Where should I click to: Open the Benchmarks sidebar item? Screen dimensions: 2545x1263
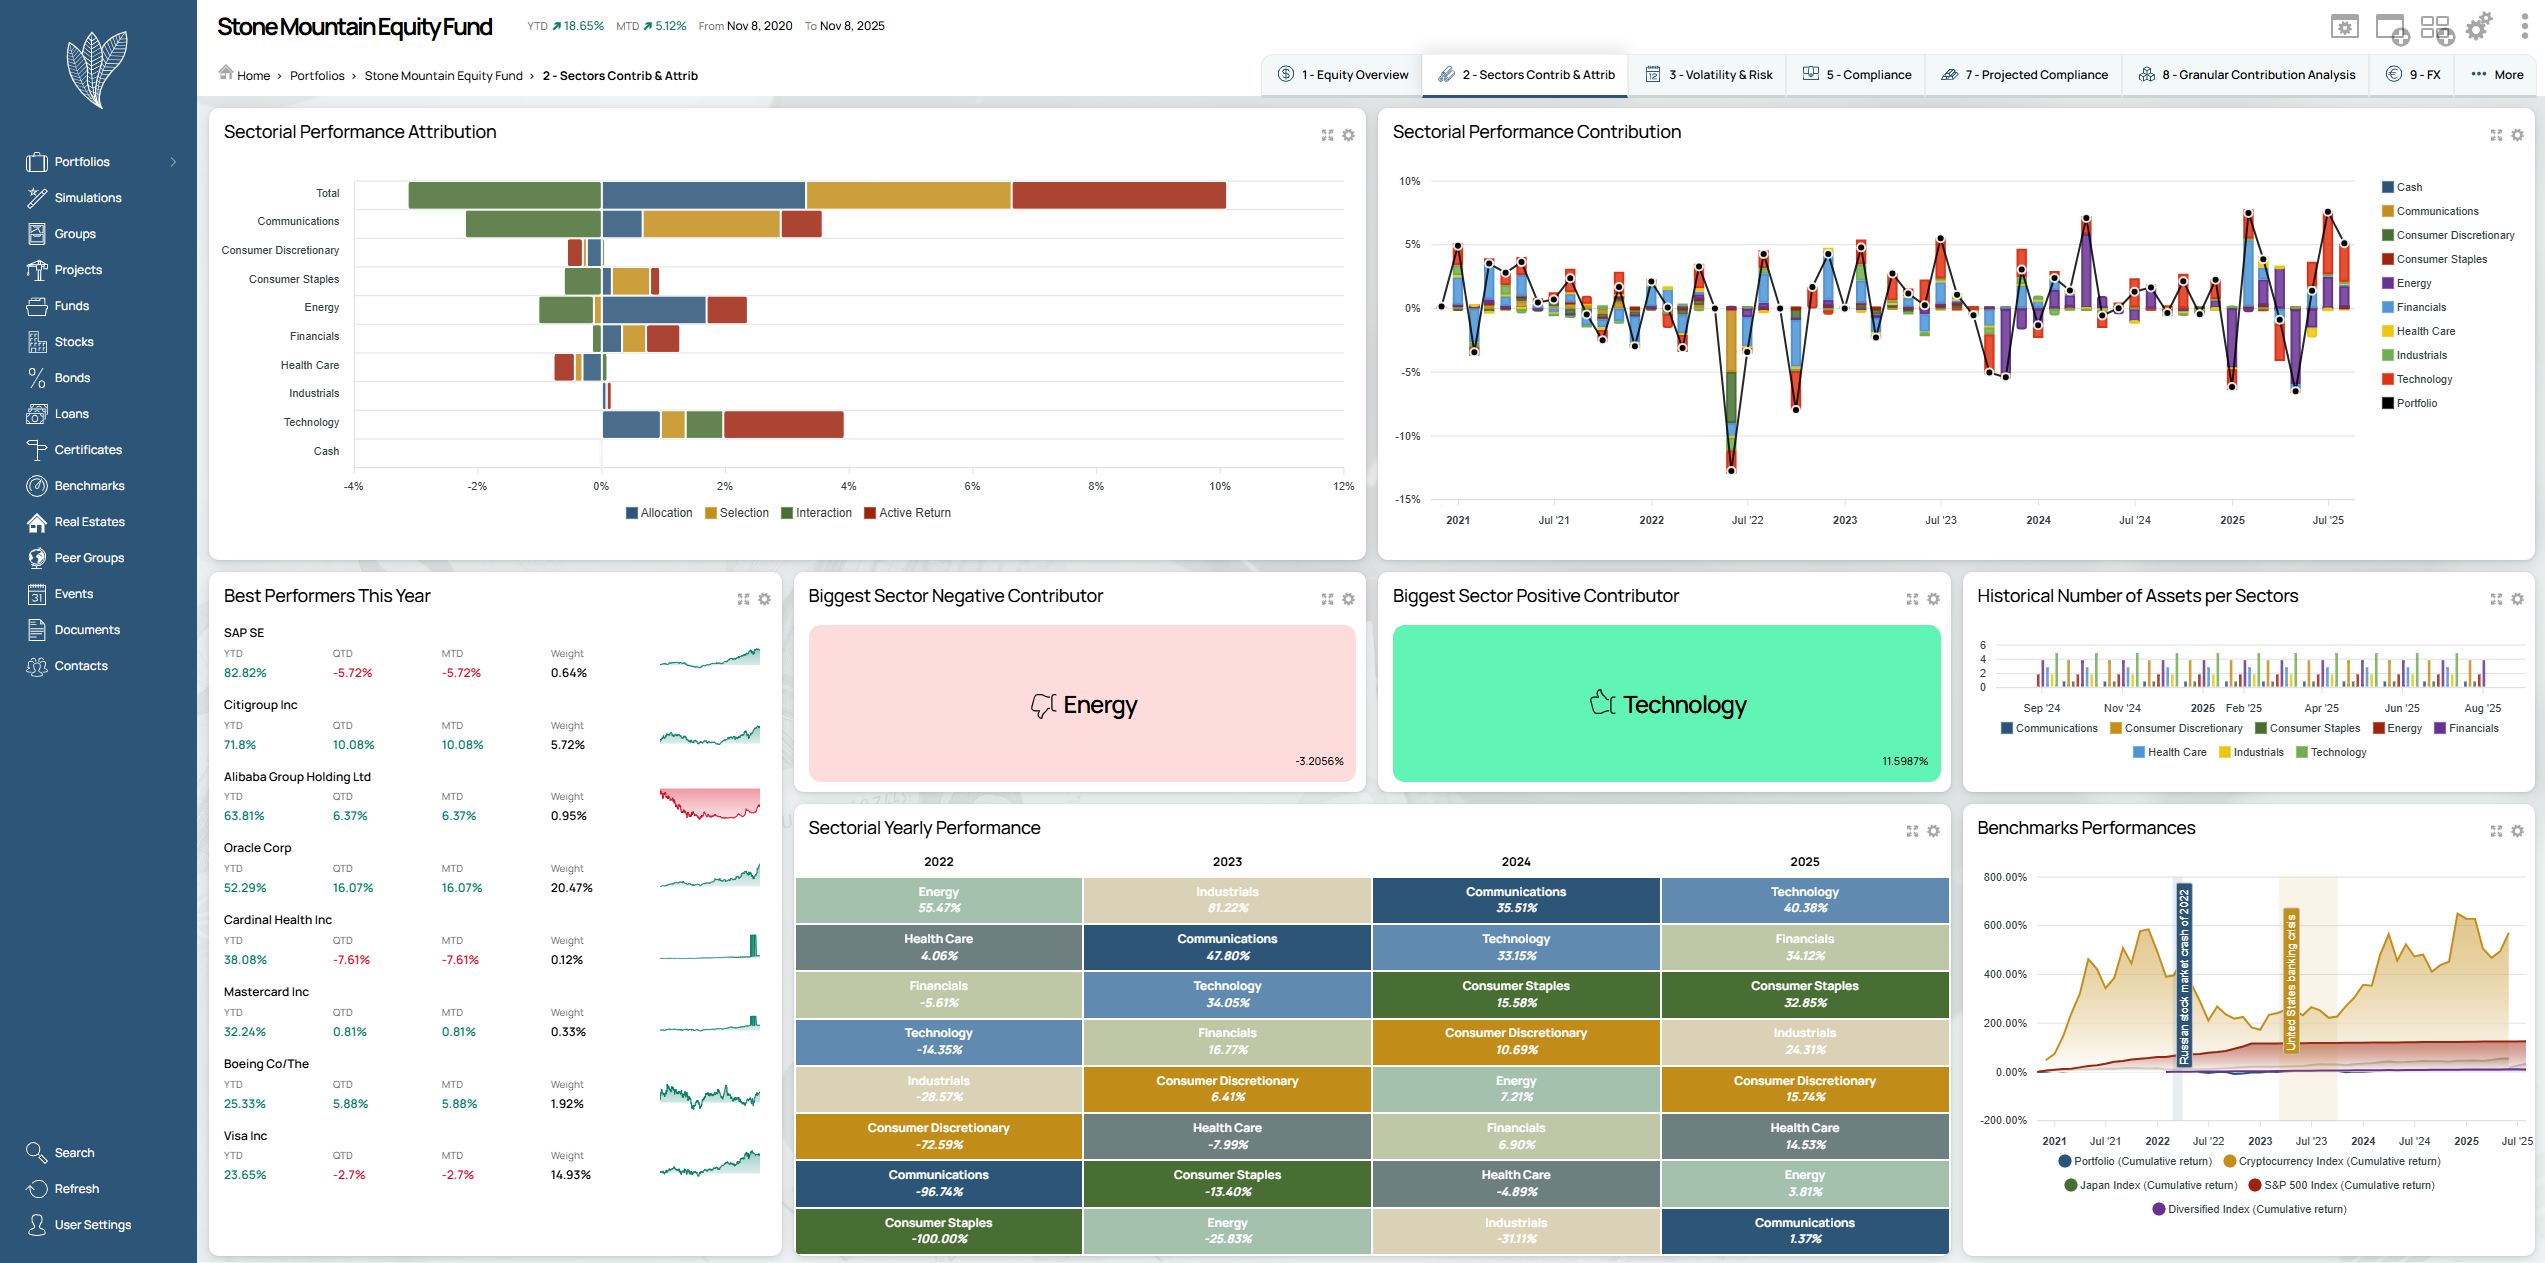point(89,486)
